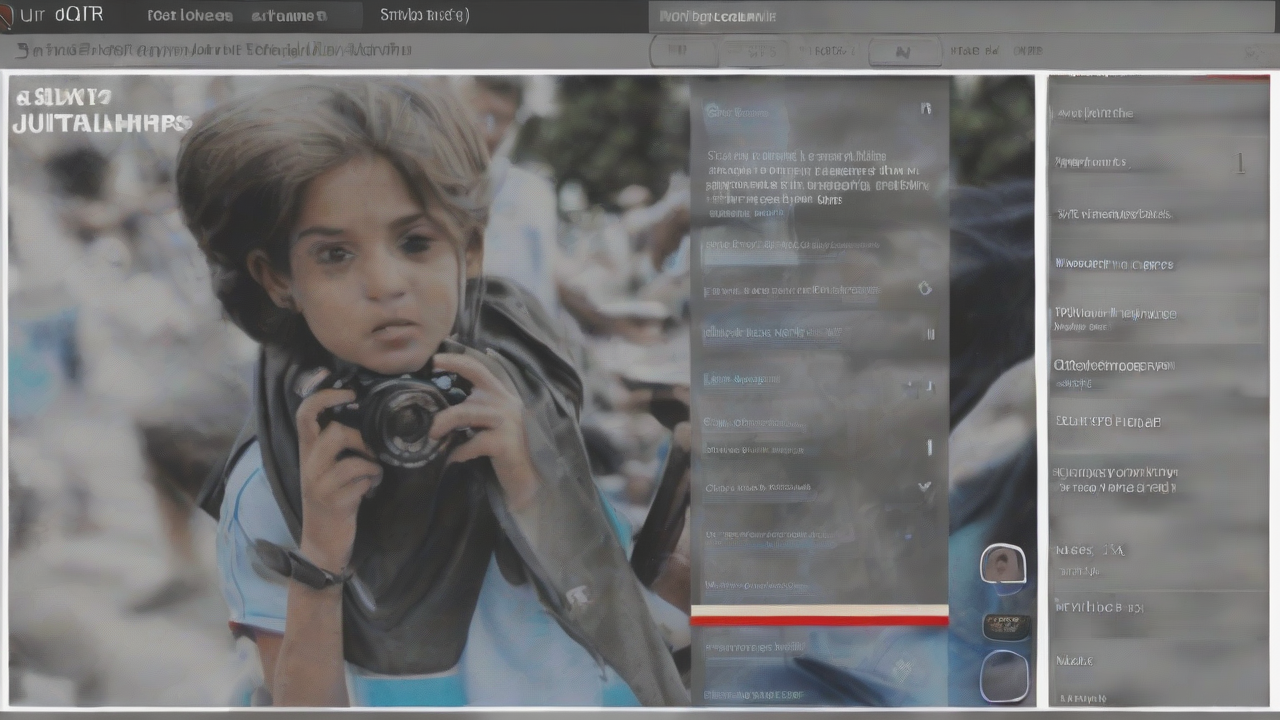1280x720 pixels.
Task: Select the small dark middle thumbnail
Action: coord(1005,627)
